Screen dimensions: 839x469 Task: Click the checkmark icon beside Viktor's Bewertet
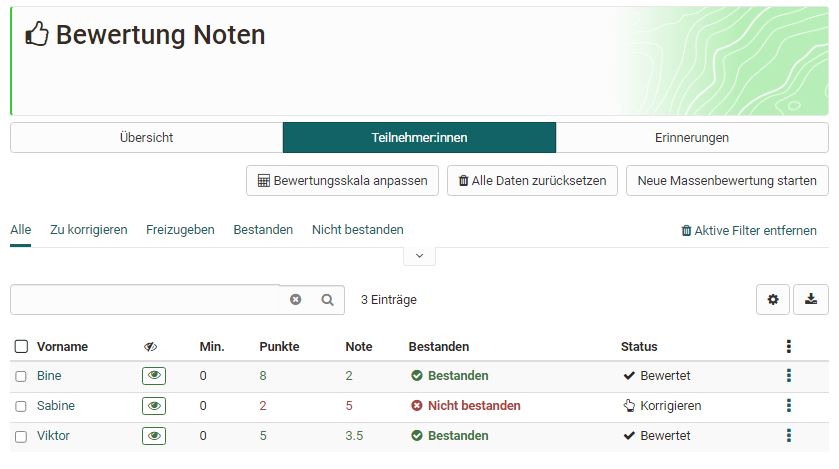[x=629, y=435]
